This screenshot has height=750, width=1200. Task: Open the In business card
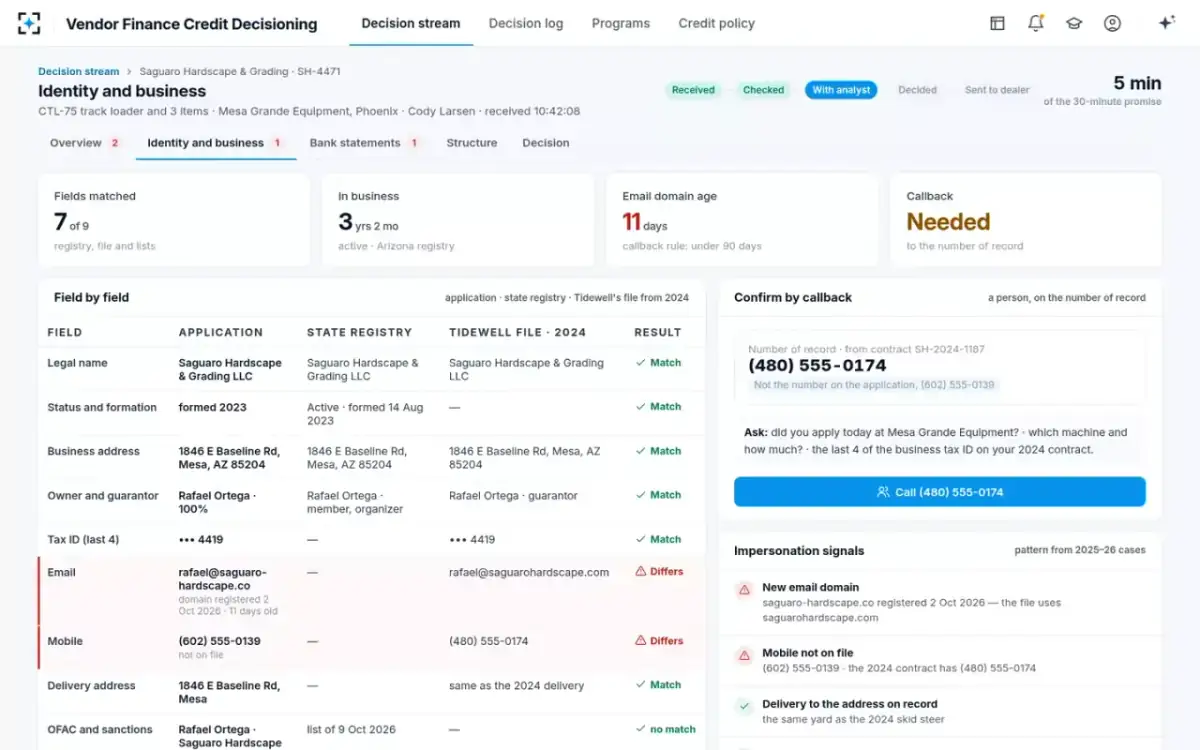(x=458, y=220)
